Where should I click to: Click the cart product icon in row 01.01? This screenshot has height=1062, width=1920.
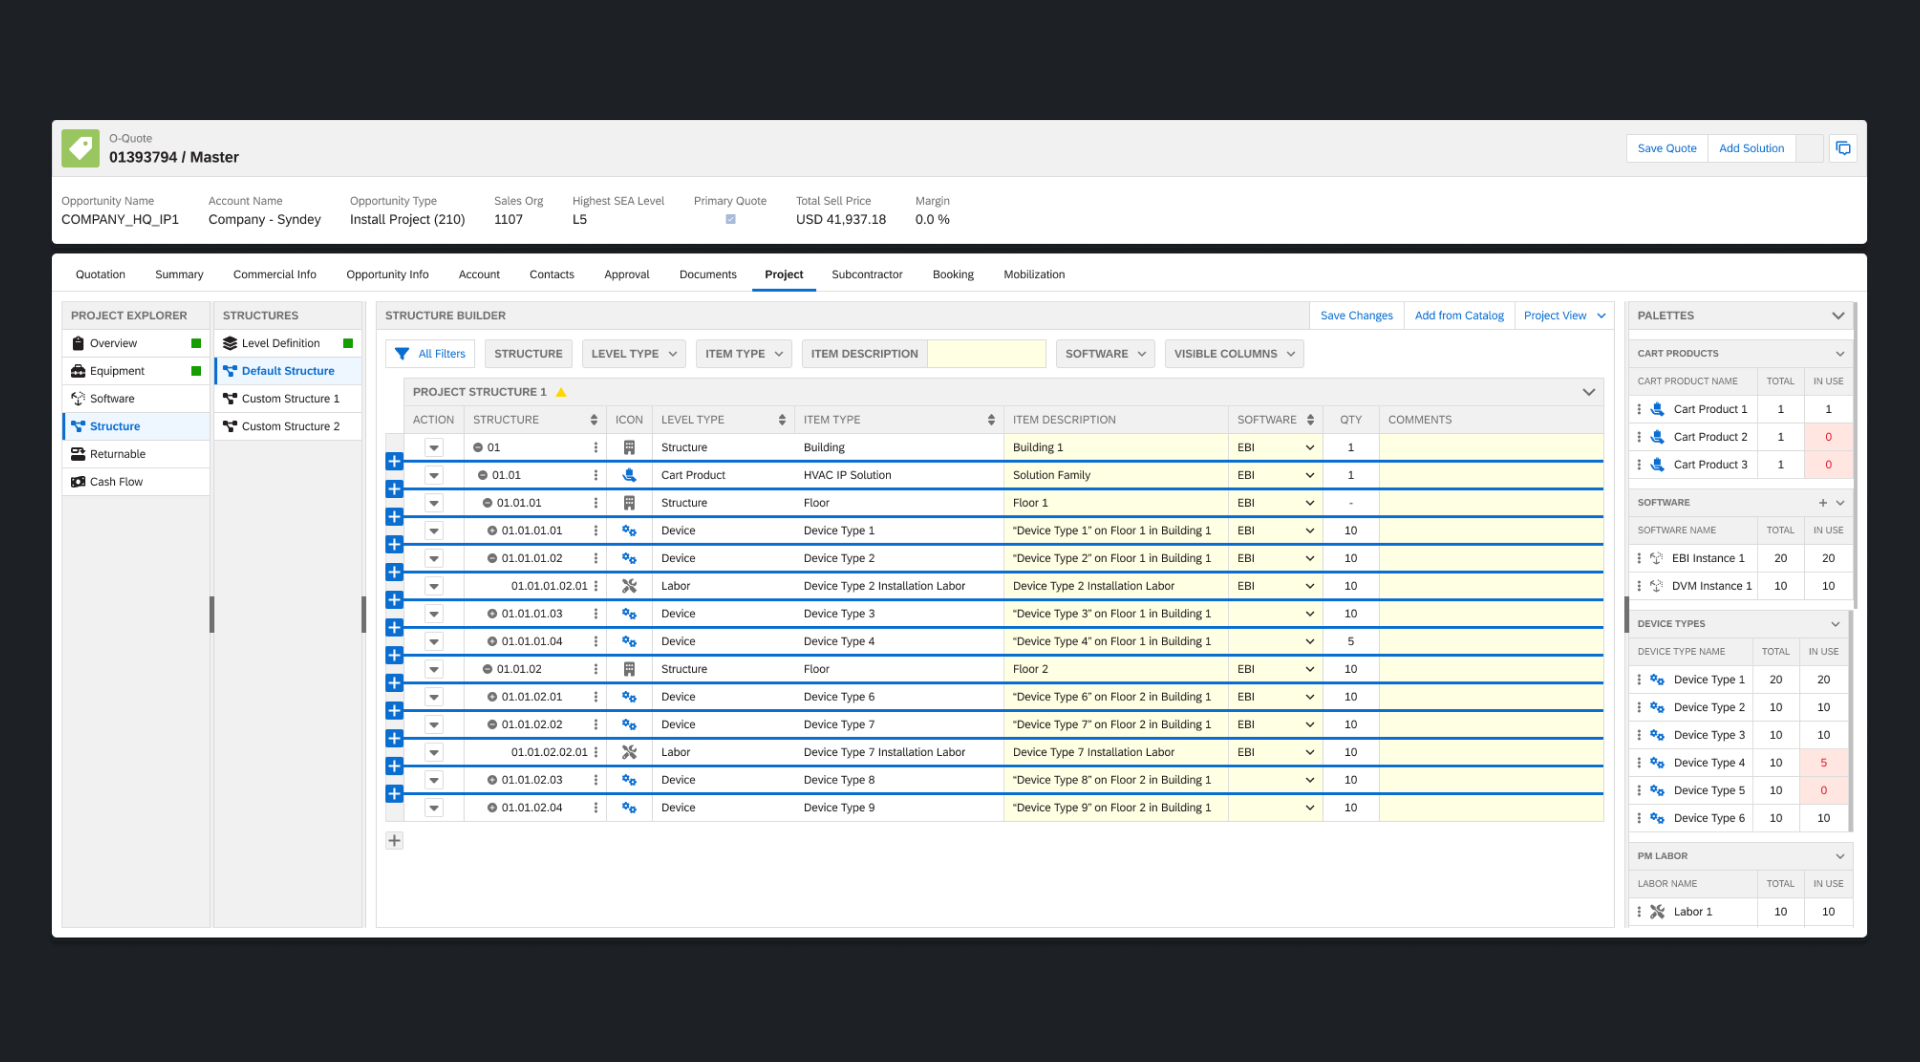coord(629,475)
